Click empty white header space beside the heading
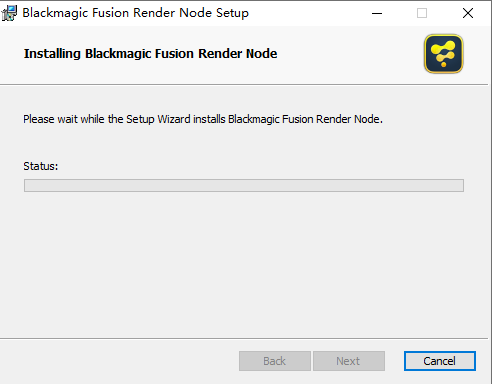 pos(350,53)
